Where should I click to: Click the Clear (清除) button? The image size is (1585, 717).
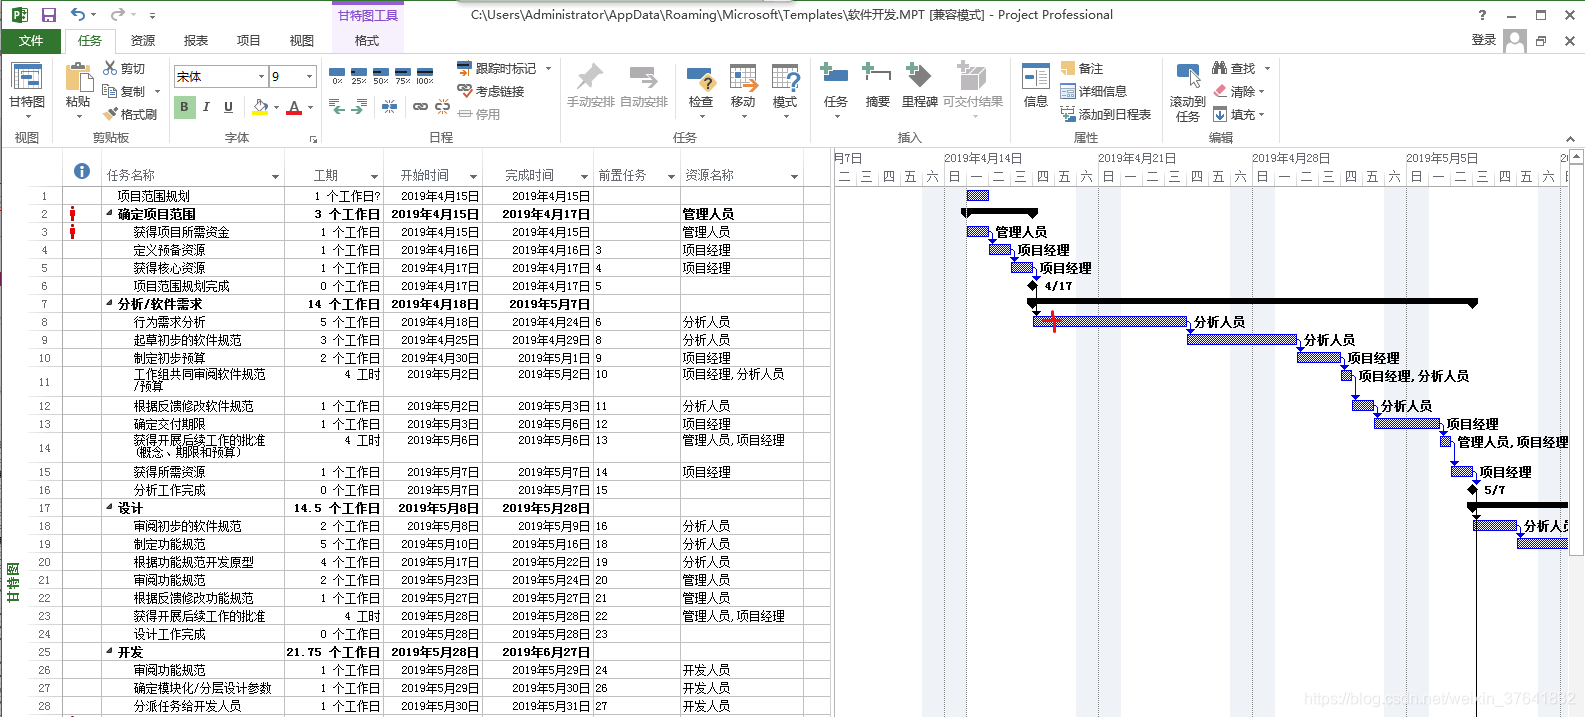click(x=1234, y=91)
